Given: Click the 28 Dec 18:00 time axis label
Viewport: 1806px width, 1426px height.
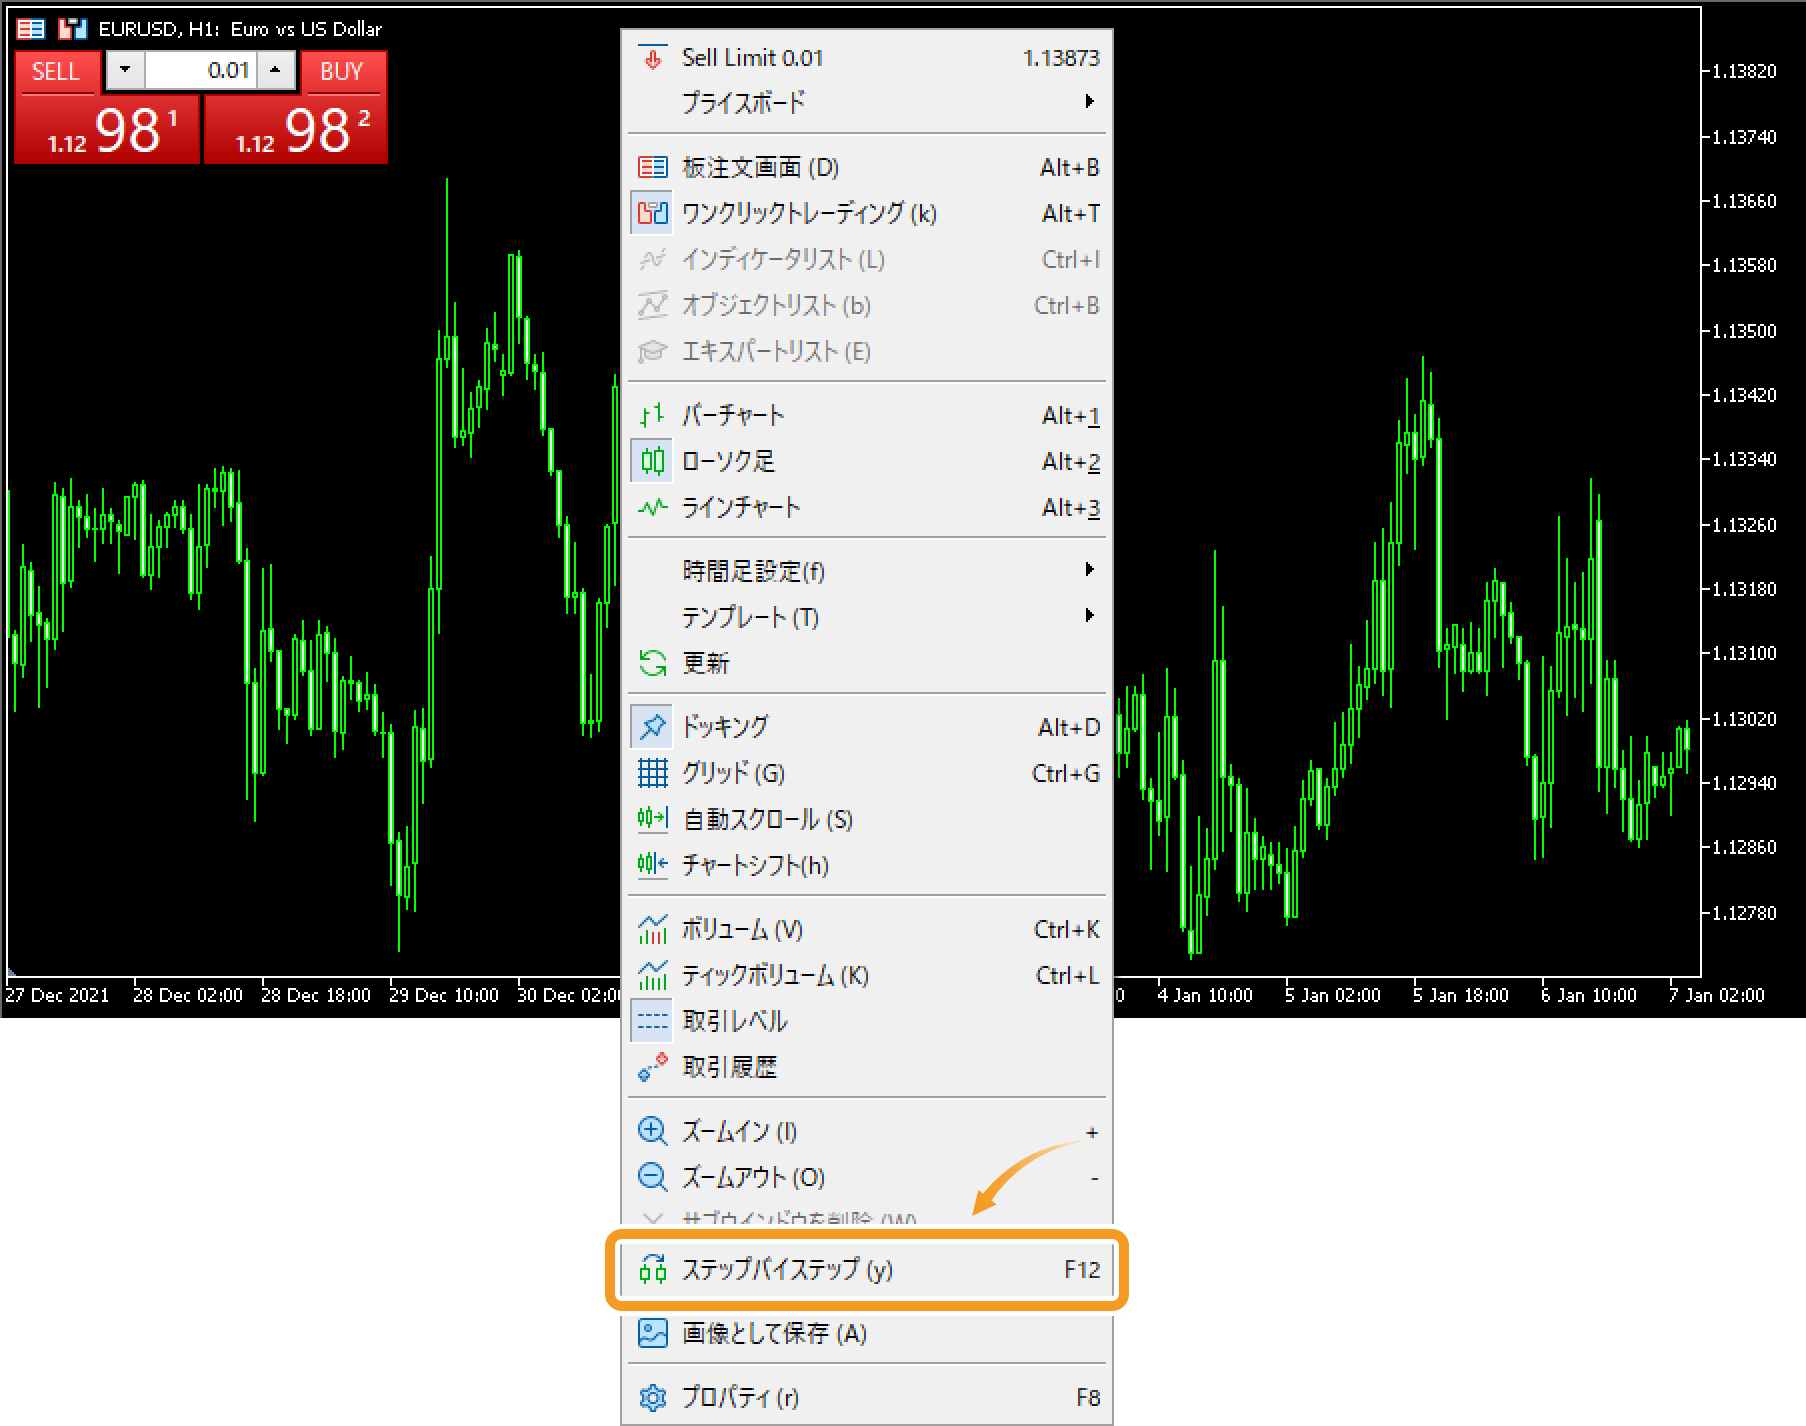Looking at the screenshot, I should (x=316, y=995).
